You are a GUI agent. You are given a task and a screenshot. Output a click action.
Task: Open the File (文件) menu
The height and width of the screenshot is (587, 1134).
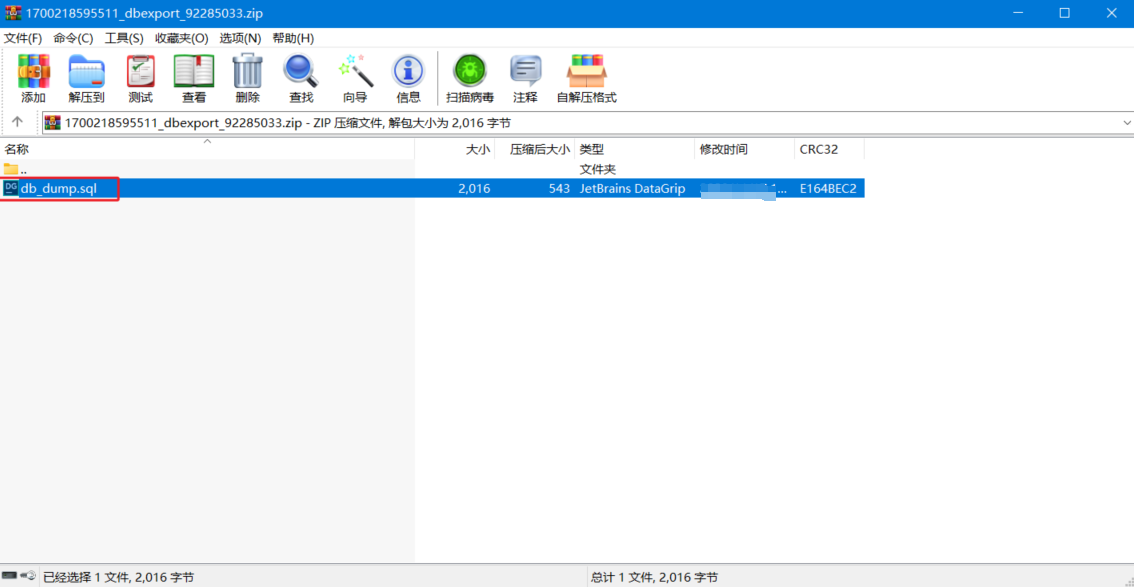(x=23, y=38)
